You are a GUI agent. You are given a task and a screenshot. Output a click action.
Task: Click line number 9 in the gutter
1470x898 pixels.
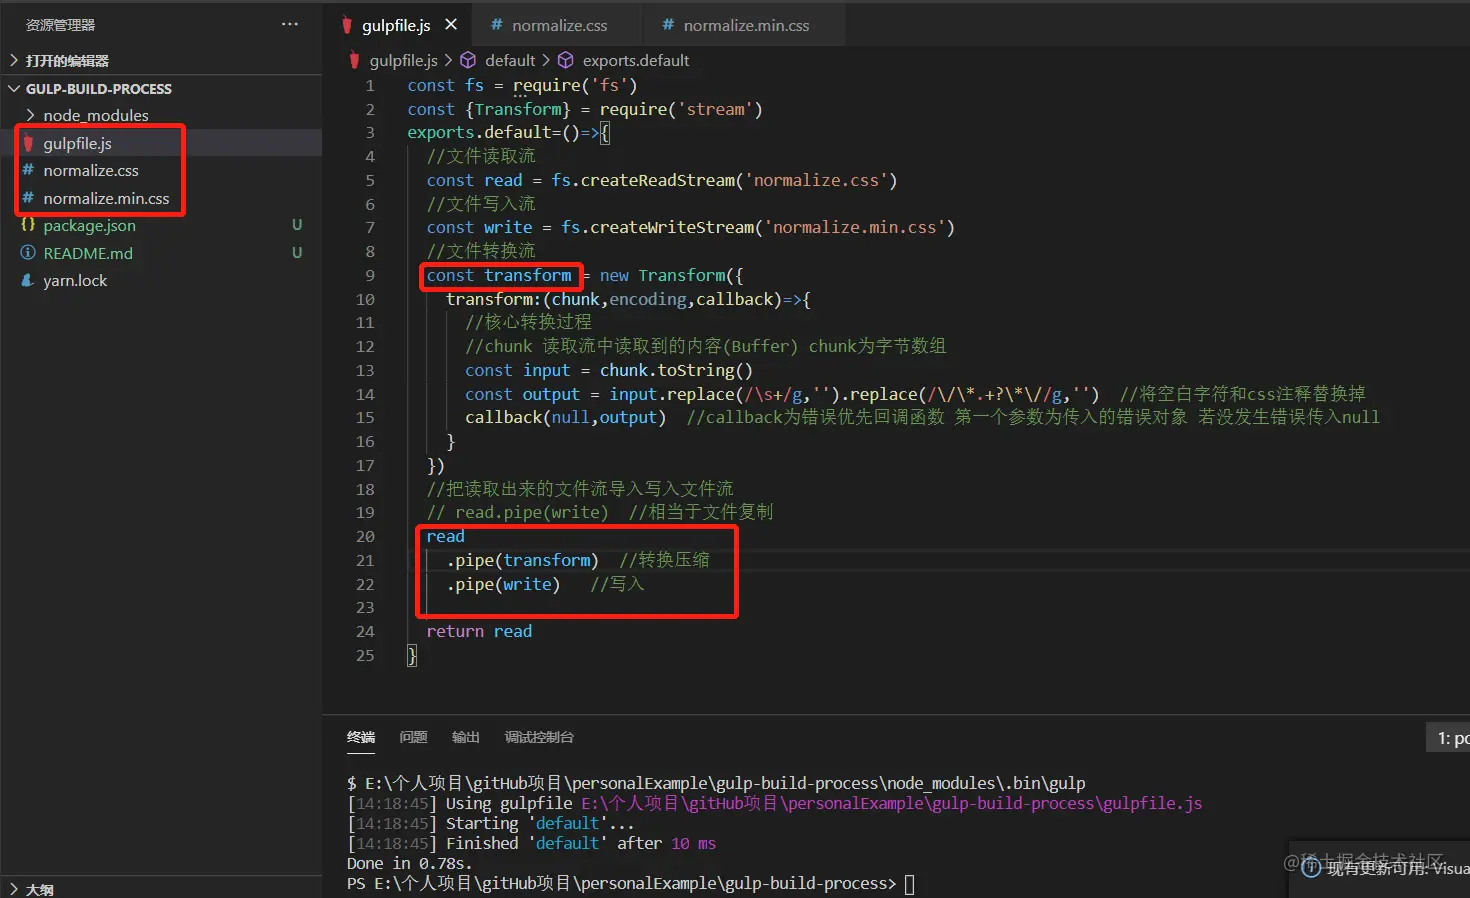tap(370, 275)
